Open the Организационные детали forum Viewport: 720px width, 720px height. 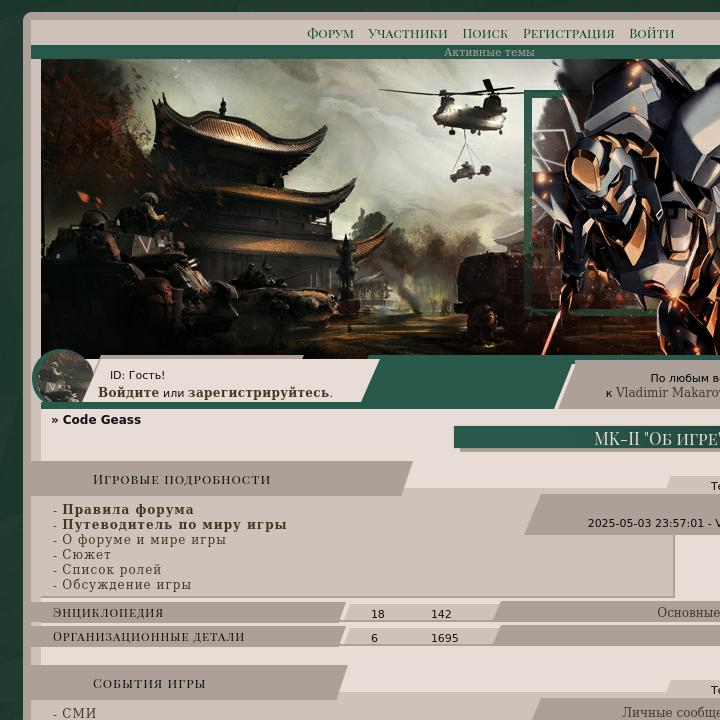[x=148, y=637]
